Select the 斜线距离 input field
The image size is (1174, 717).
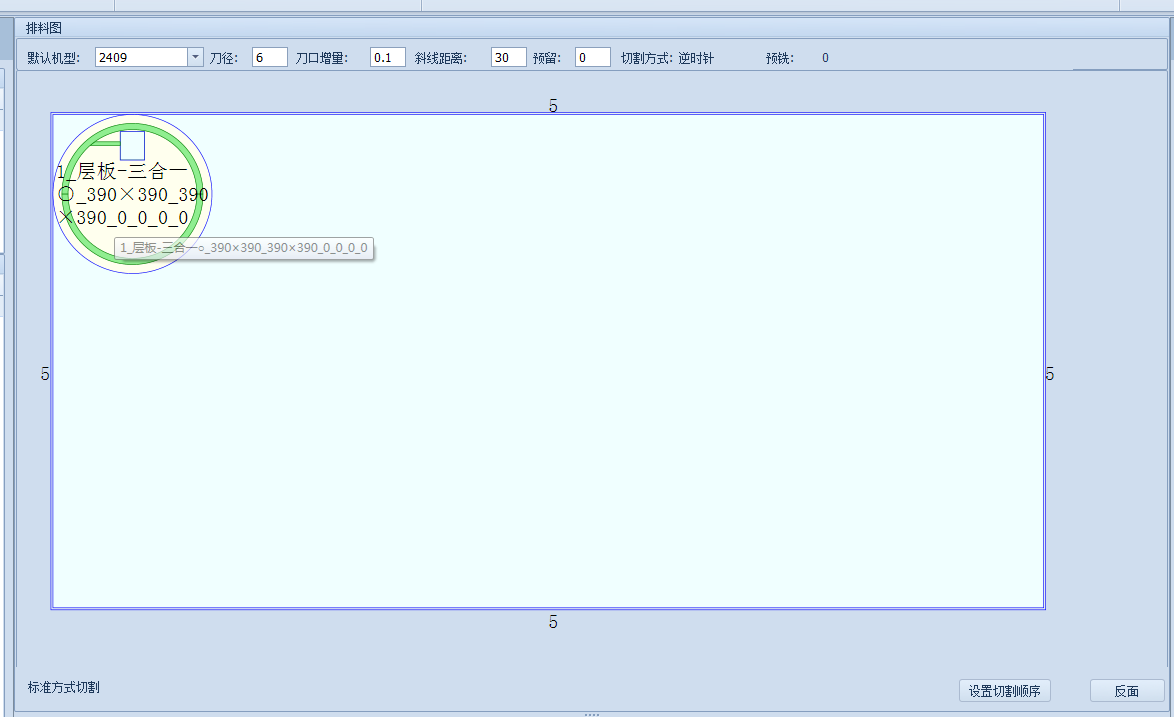click(x=508, y=58)
